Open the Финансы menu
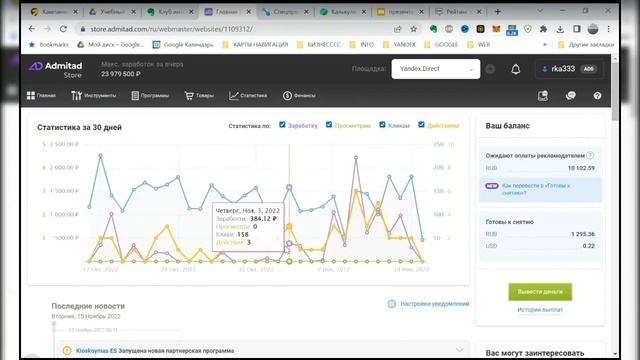Image resolution: width=640 pixels, height=360 pixels. pos(299,96)
